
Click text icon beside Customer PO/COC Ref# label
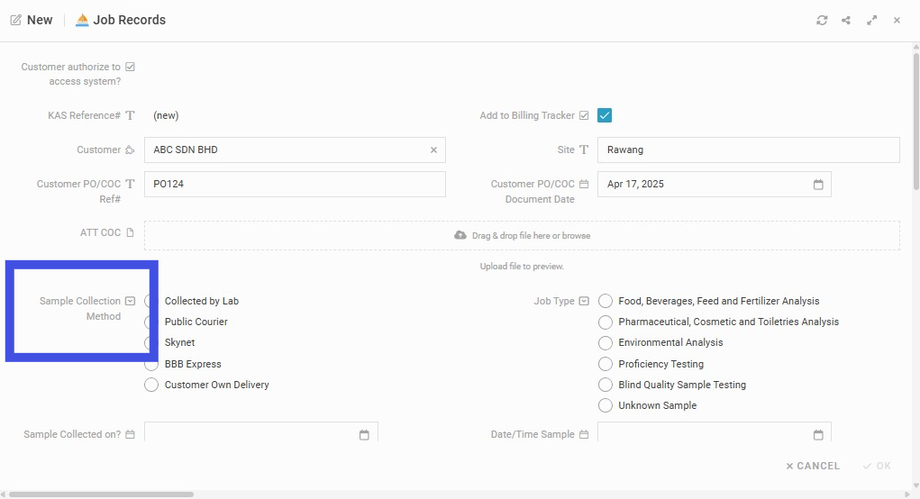coord(130,184)
